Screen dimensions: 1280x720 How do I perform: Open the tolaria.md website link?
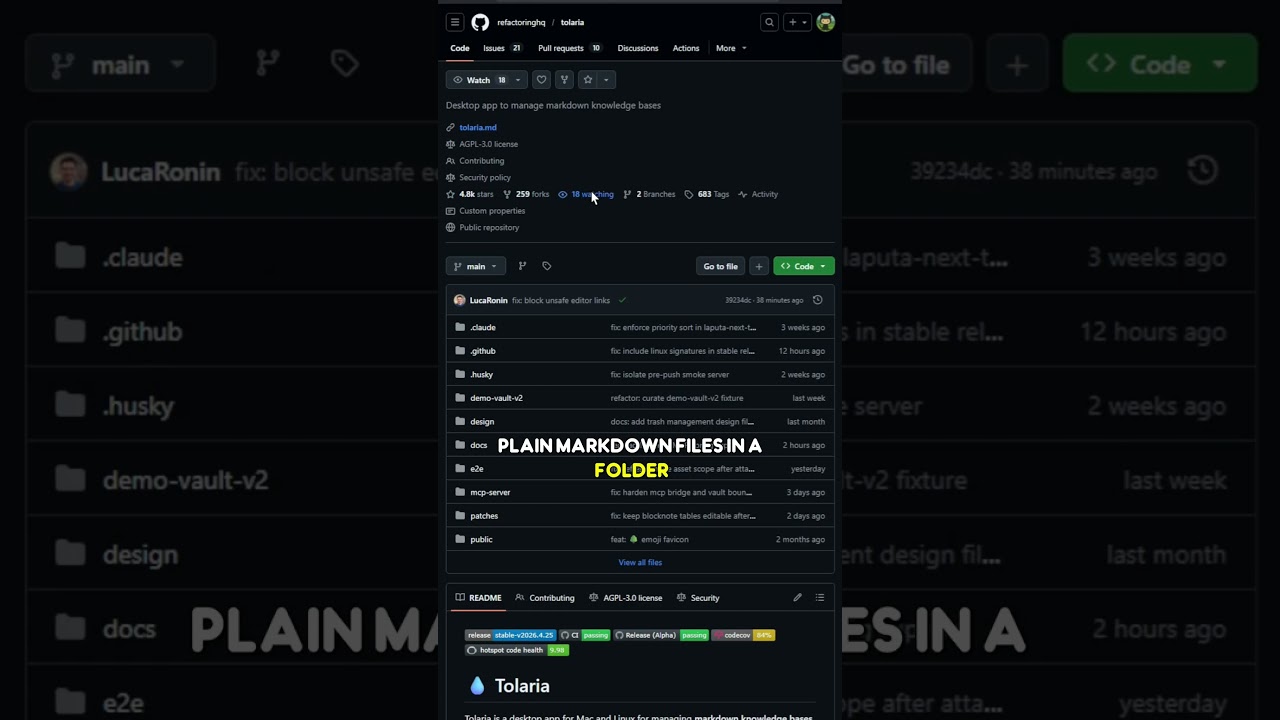(478, 128)
